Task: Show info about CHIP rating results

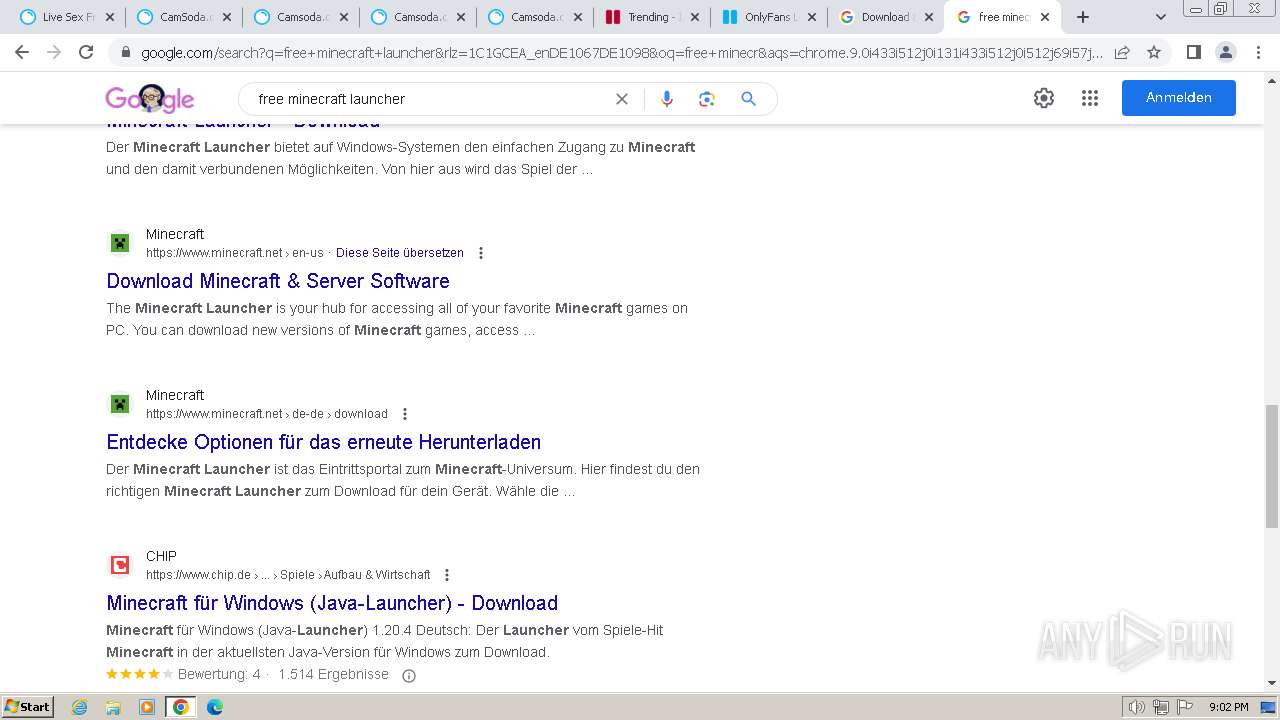Action: [x=408, y=675]
